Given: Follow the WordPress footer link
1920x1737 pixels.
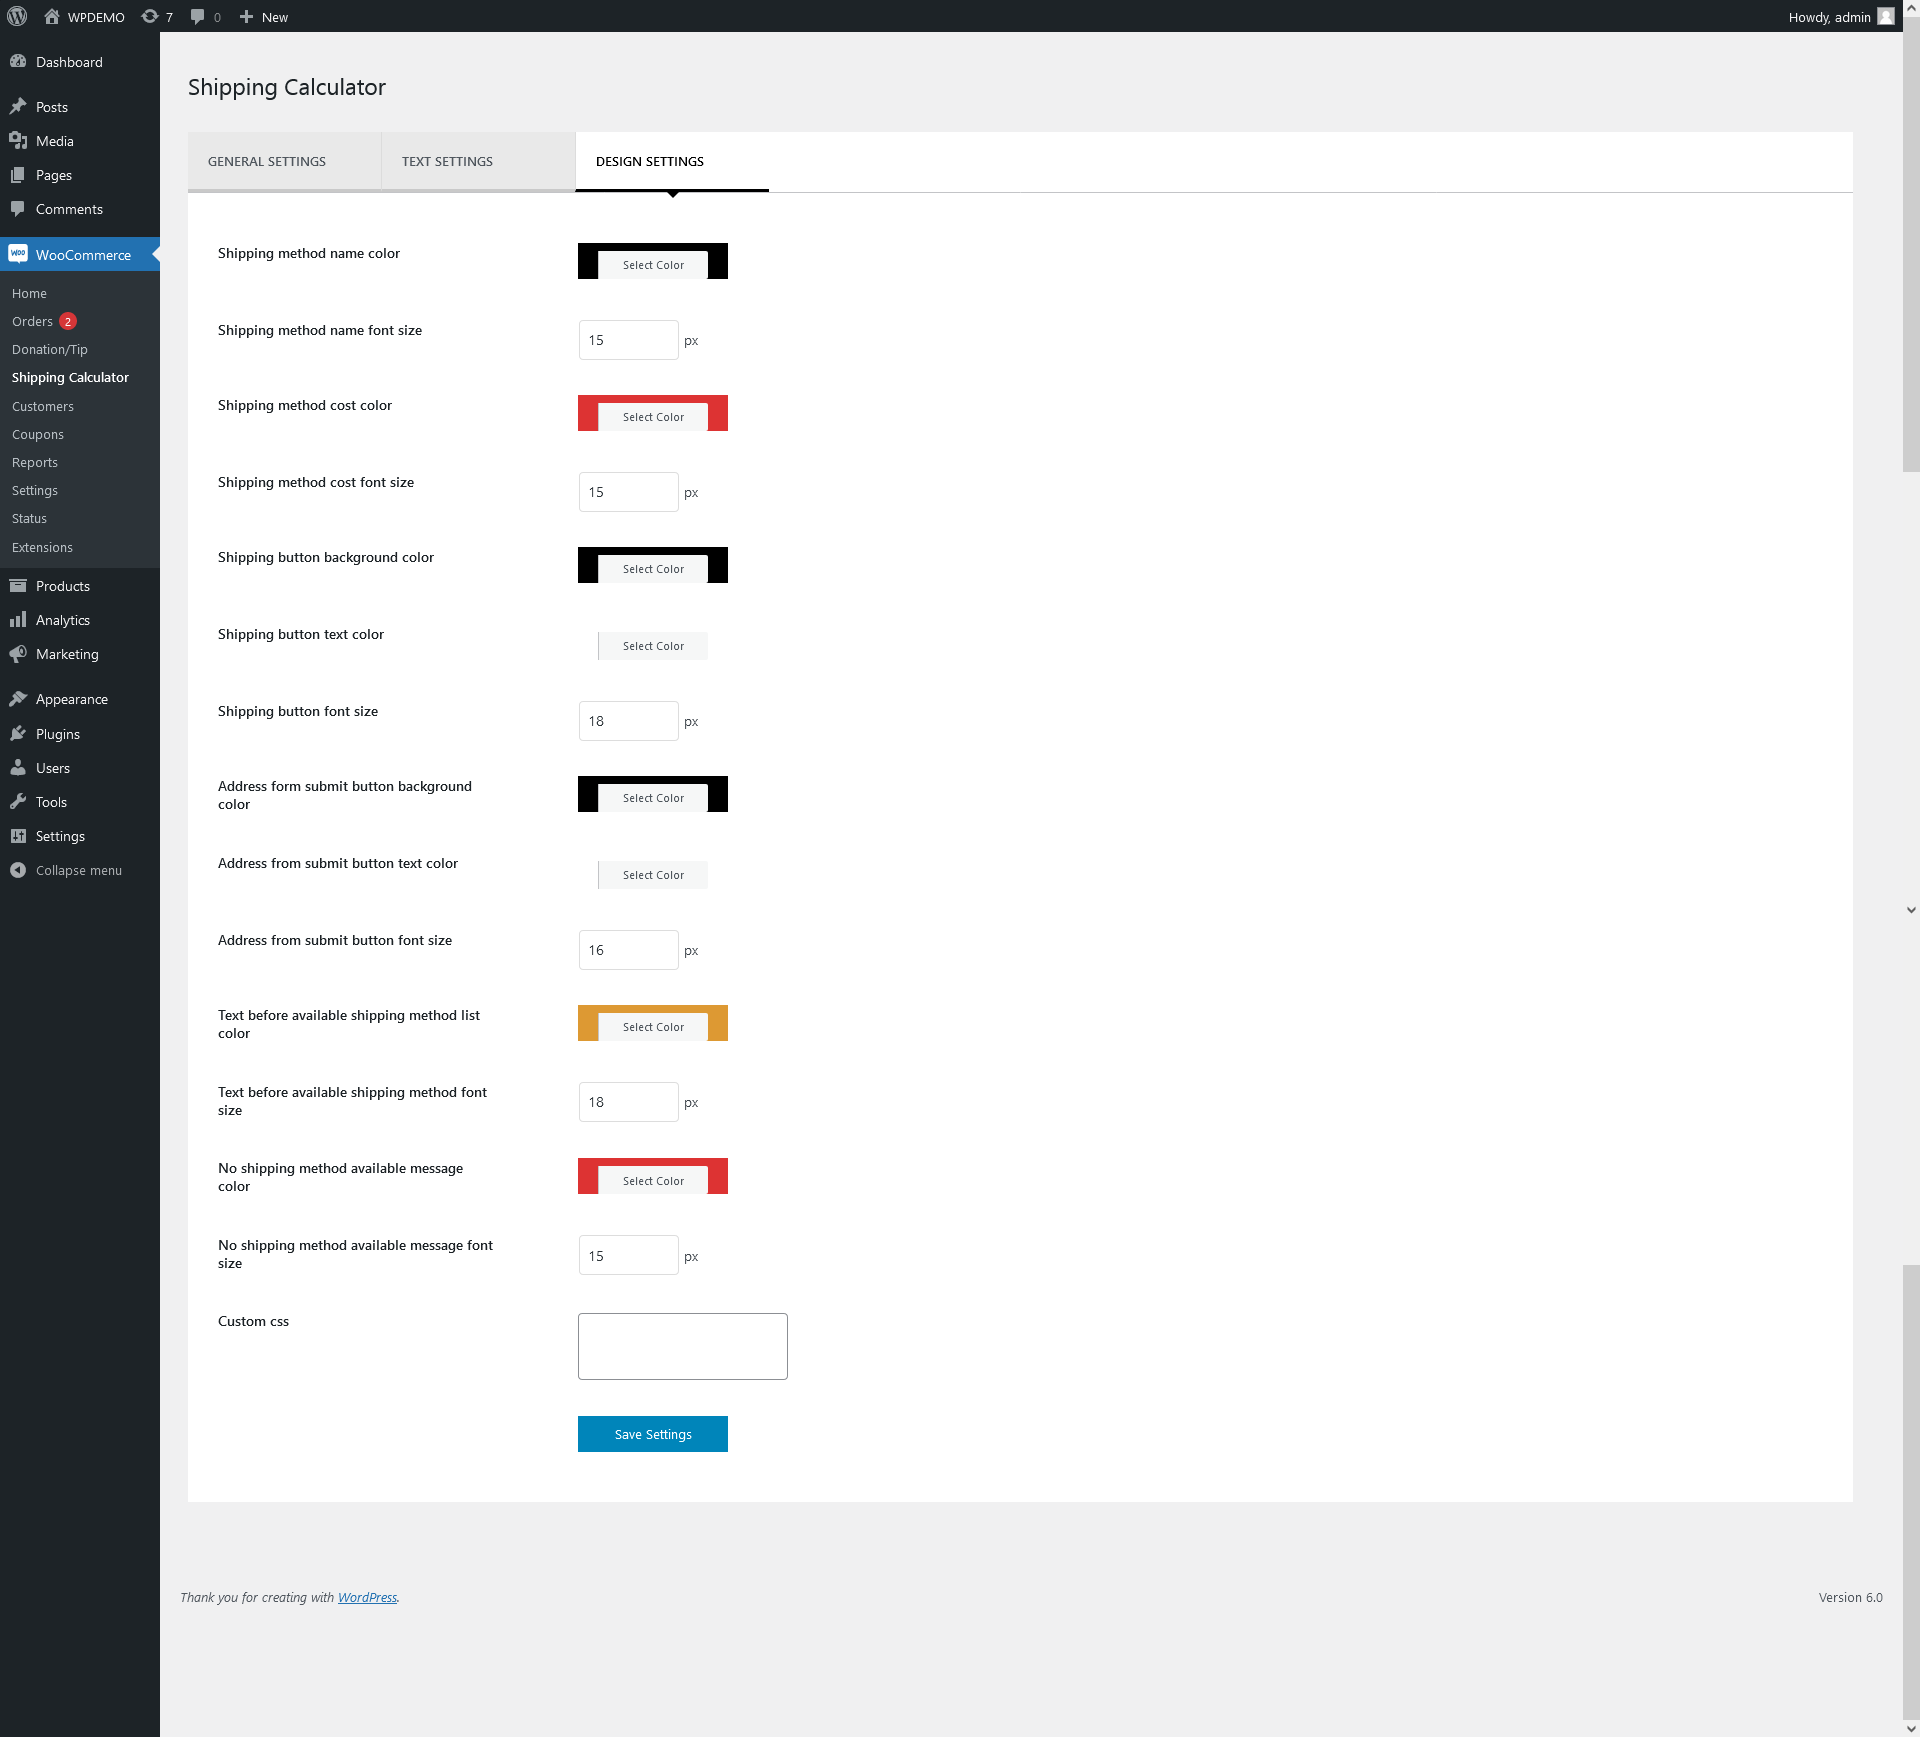Looking at the screenshot, I should (x=367, y=1597).
